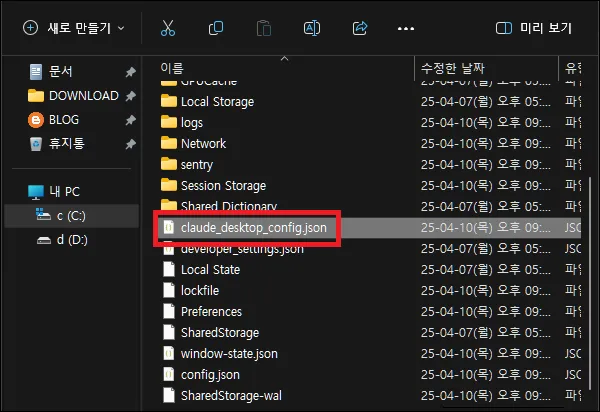Select the logs folder
600x412 pixels.
(192, 123)
